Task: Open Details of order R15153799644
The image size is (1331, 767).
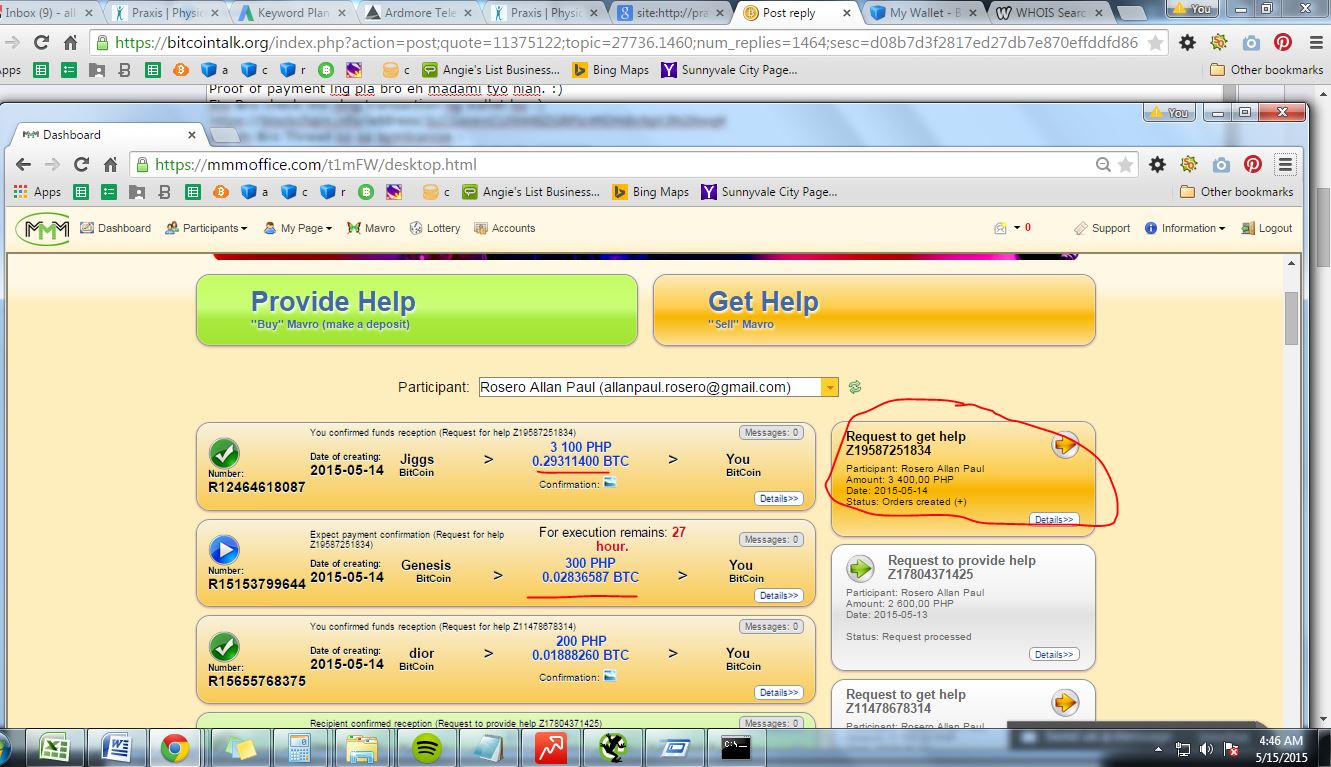Action: point(778,595)
